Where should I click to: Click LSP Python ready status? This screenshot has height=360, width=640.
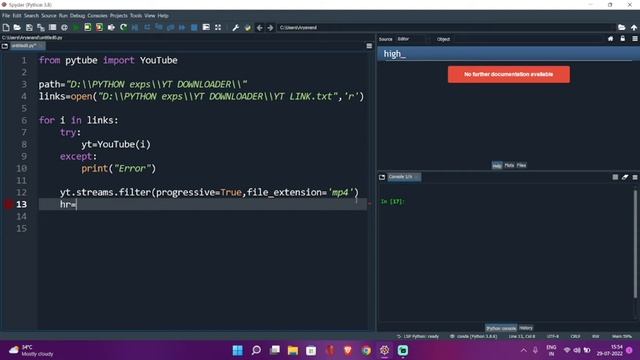pos(418,336)
